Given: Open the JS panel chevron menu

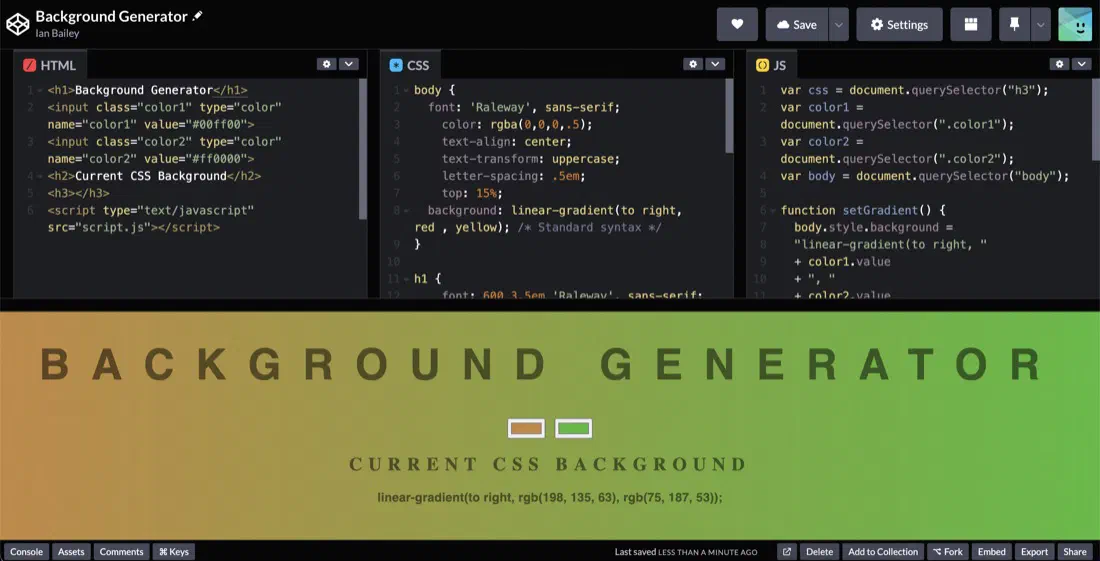Looking at the screenshot, I should [1082, 64].
